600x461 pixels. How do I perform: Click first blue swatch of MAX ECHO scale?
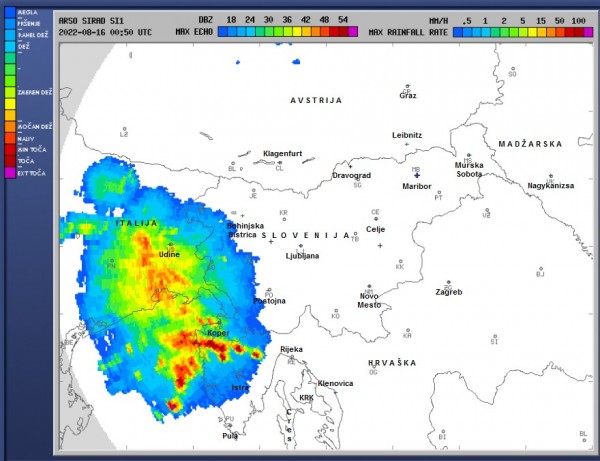click(222, 32)
